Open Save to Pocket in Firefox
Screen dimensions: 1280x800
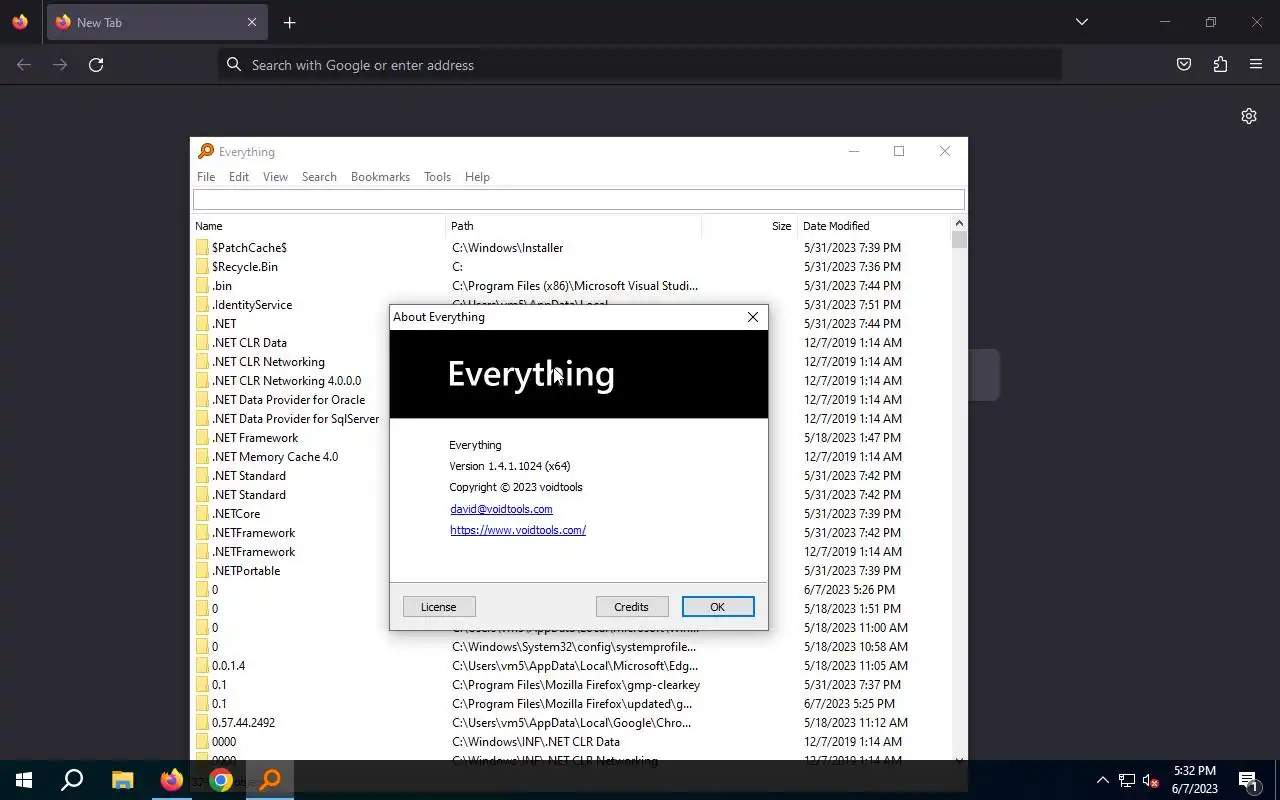[1184, 65]
